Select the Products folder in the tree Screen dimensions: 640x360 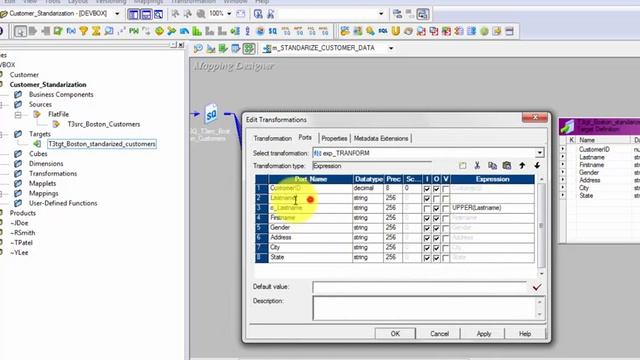[x=23, y=213]
